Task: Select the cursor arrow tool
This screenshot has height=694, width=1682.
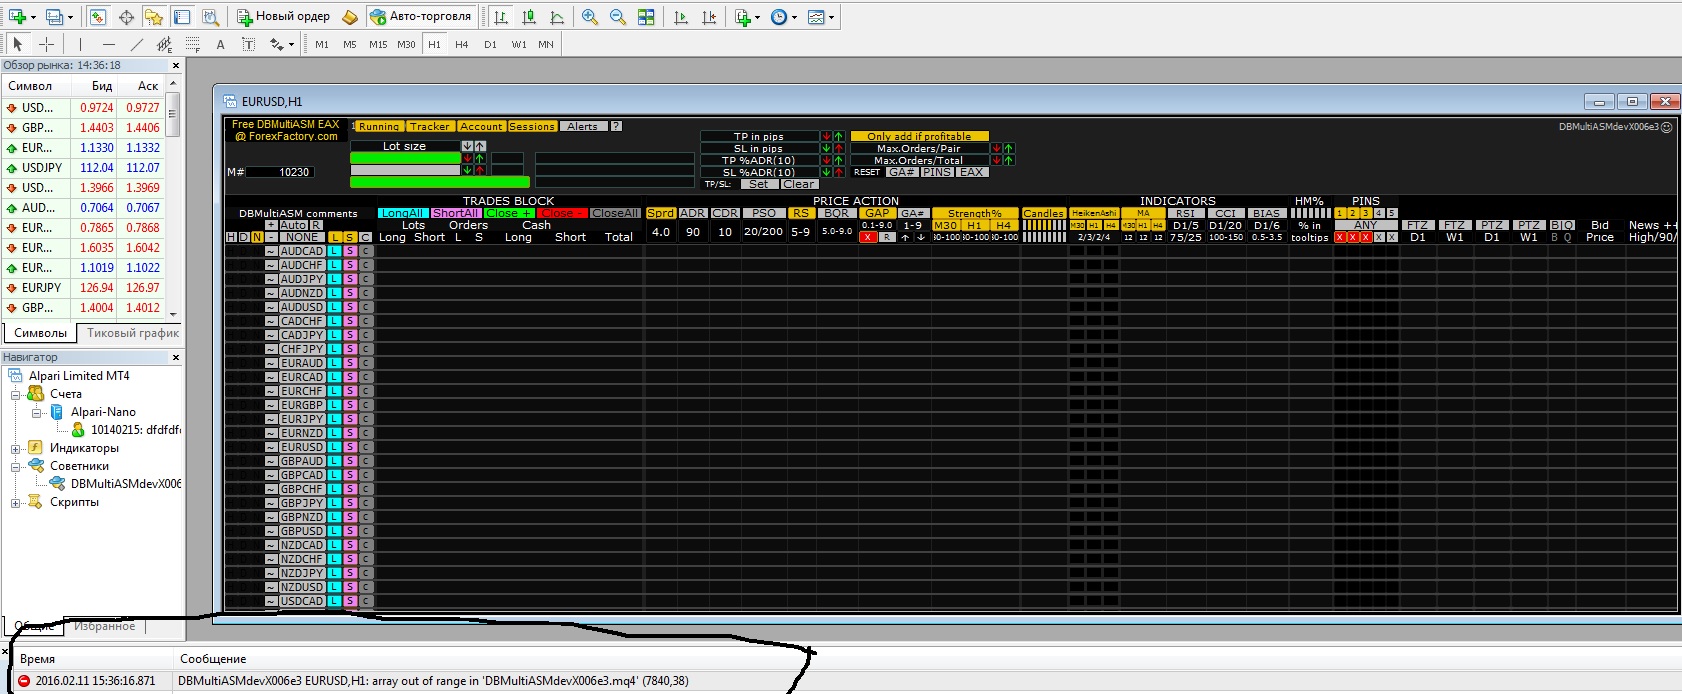Action: click(x=17, y=44)
